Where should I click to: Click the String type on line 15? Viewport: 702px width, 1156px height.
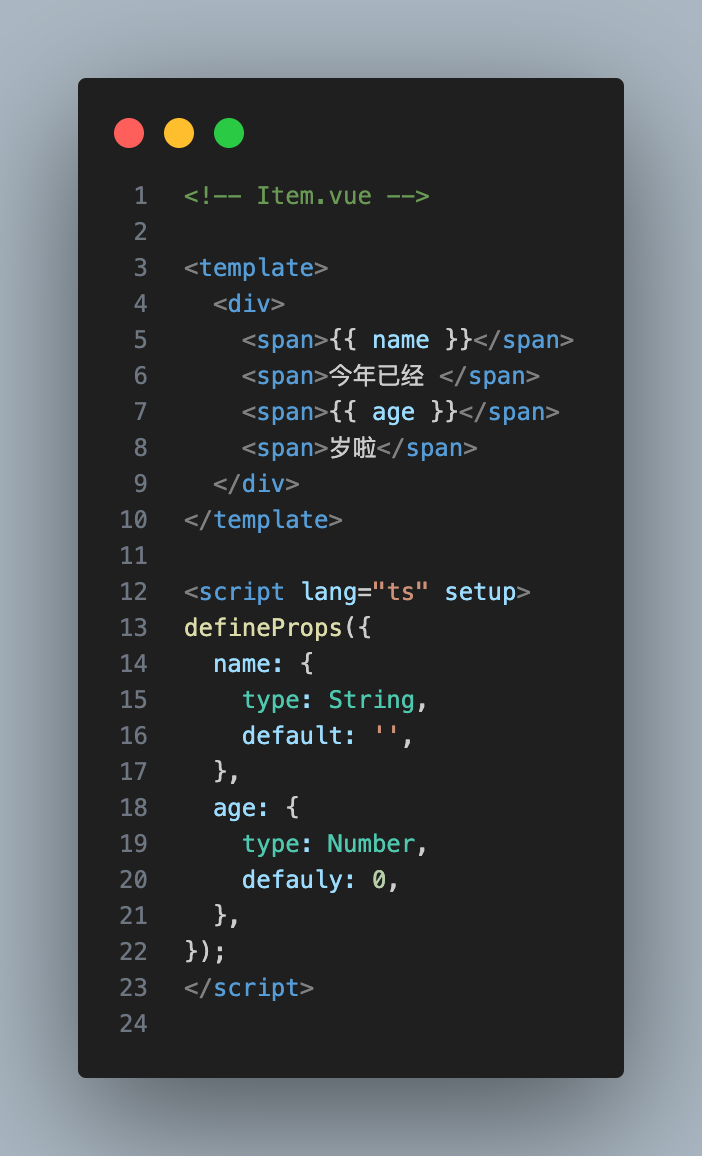click(371, 700)
